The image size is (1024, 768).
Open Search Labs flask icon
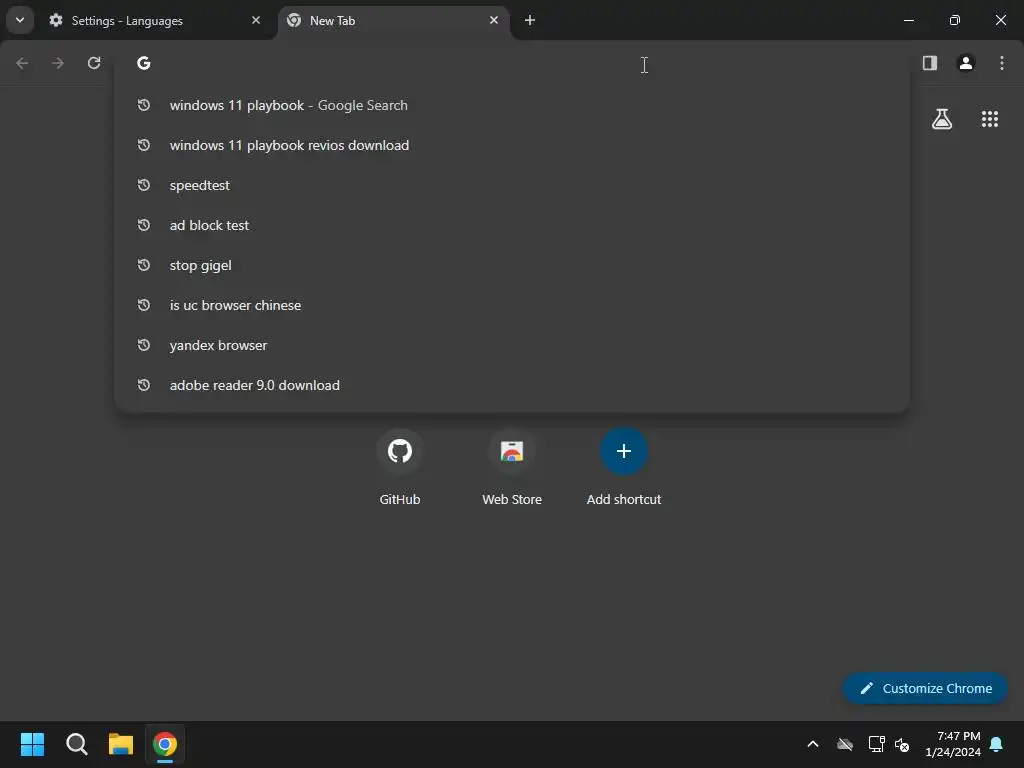(x=941, y=119)
